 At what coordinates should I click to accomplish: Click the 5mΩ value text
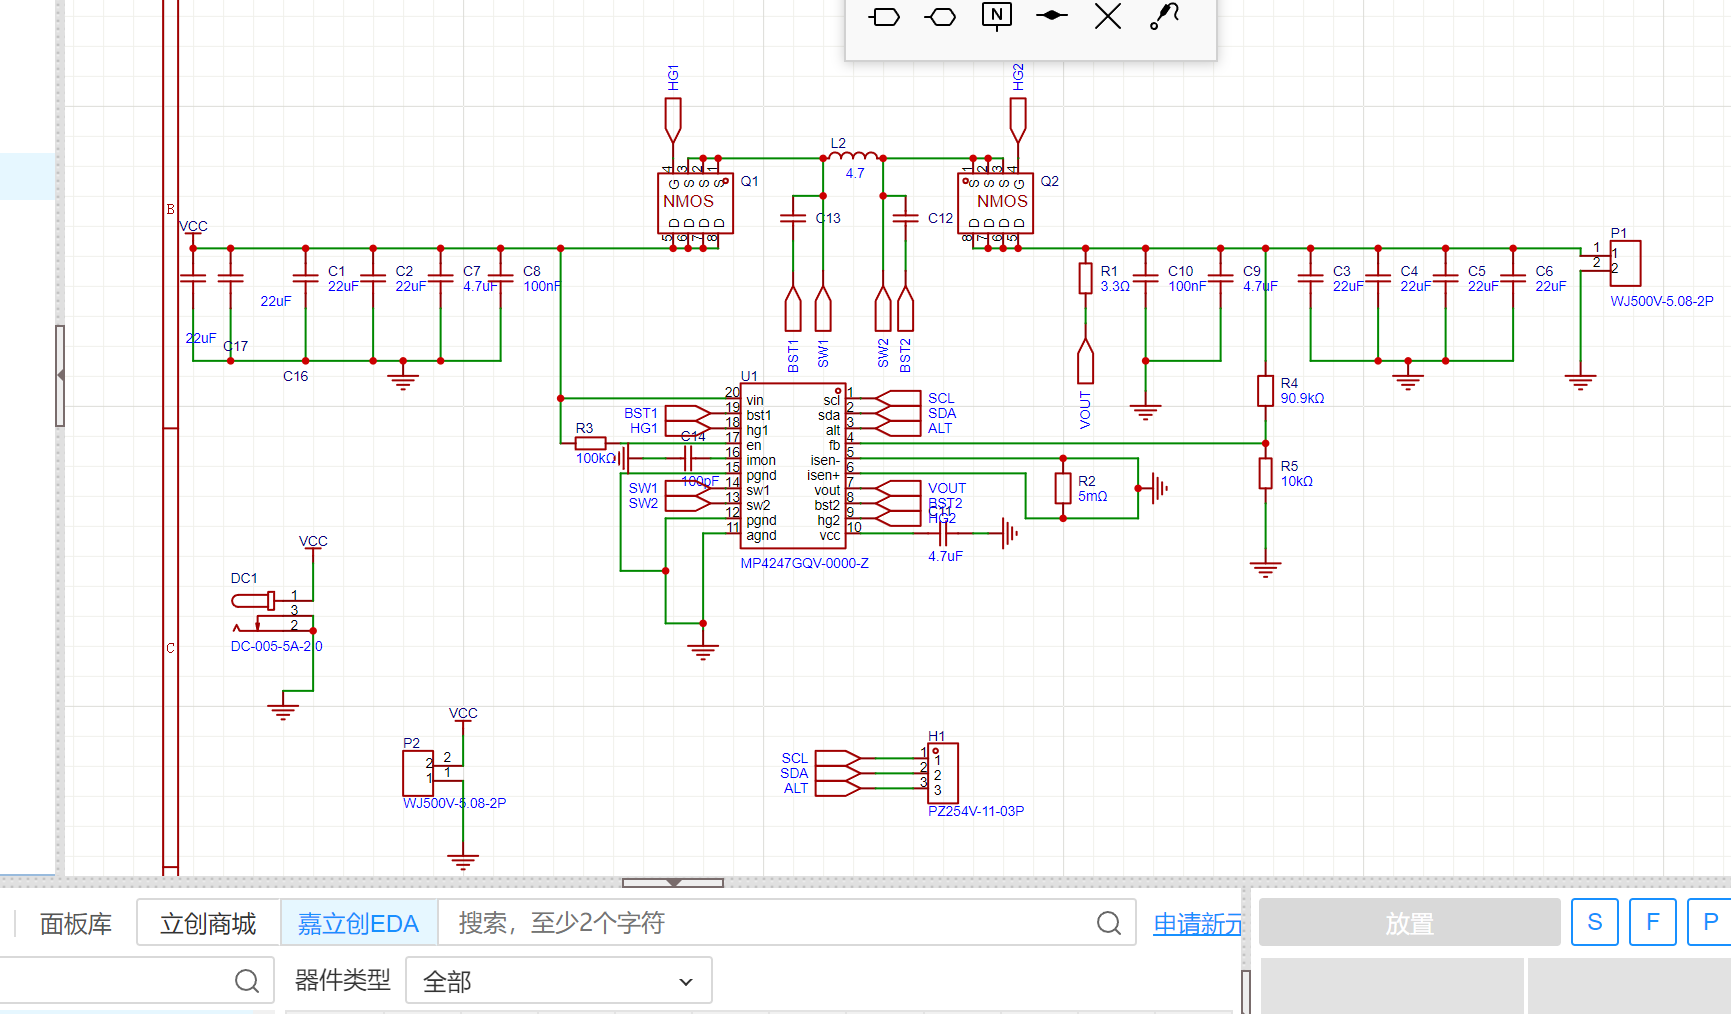pyautogui.click(x=1092, y=496)
